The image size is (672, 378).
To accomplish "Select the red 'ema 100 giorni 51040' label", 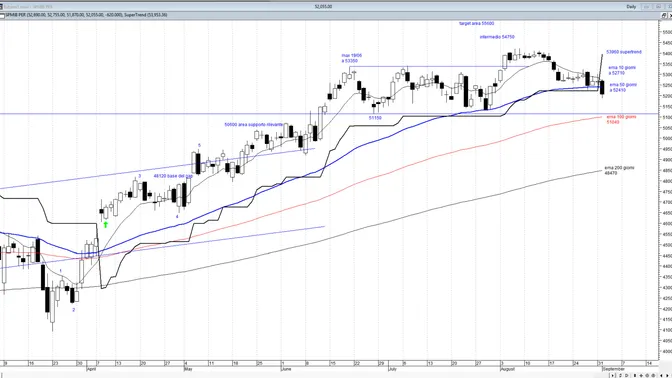I will coord(621,119).
